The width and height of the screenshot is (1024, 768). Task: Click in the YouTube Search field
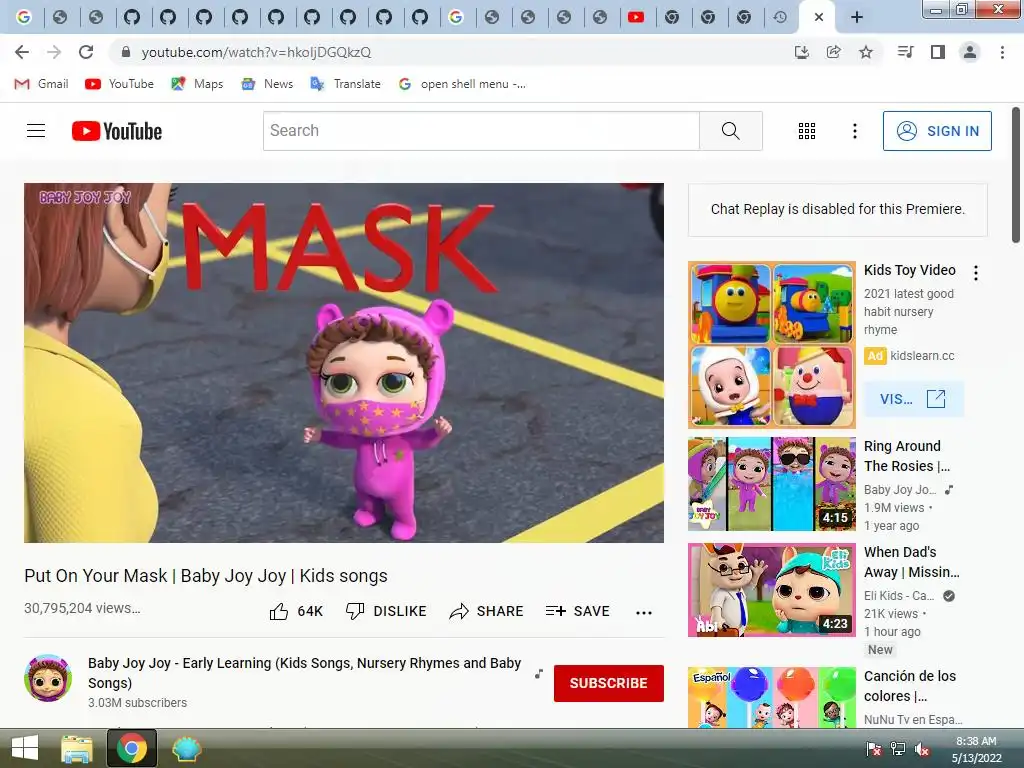coord(481,131)
